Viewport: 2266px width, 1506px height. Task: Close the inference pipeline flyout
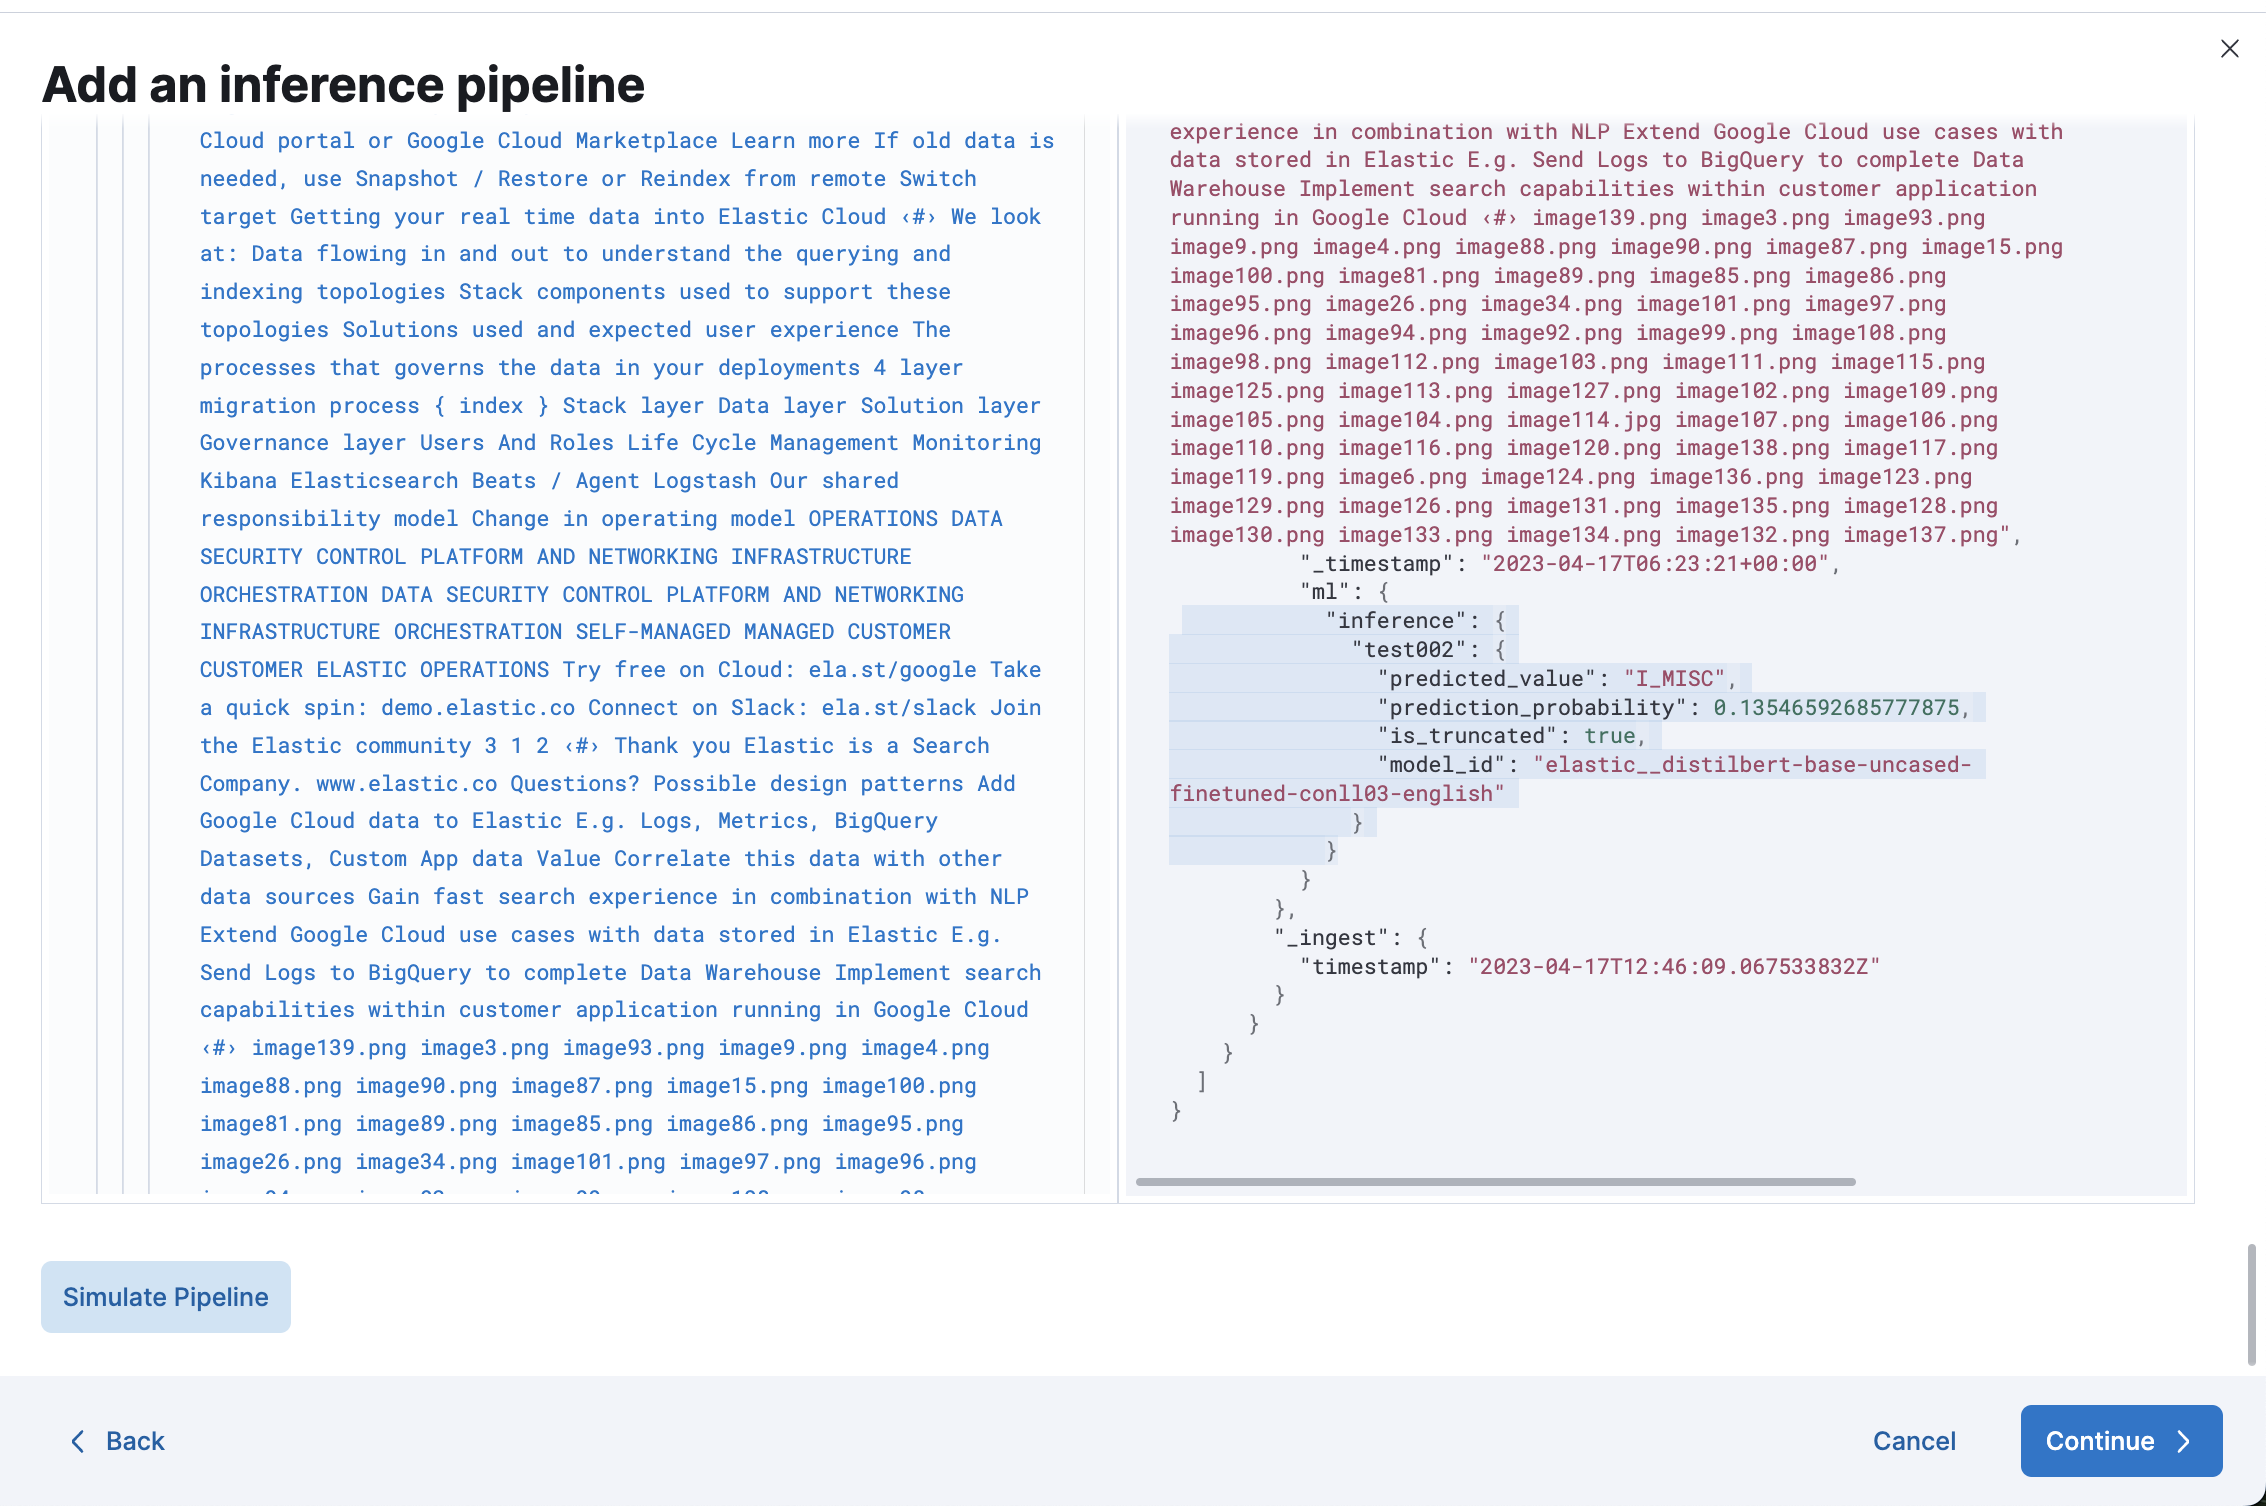pos(2229,49)
